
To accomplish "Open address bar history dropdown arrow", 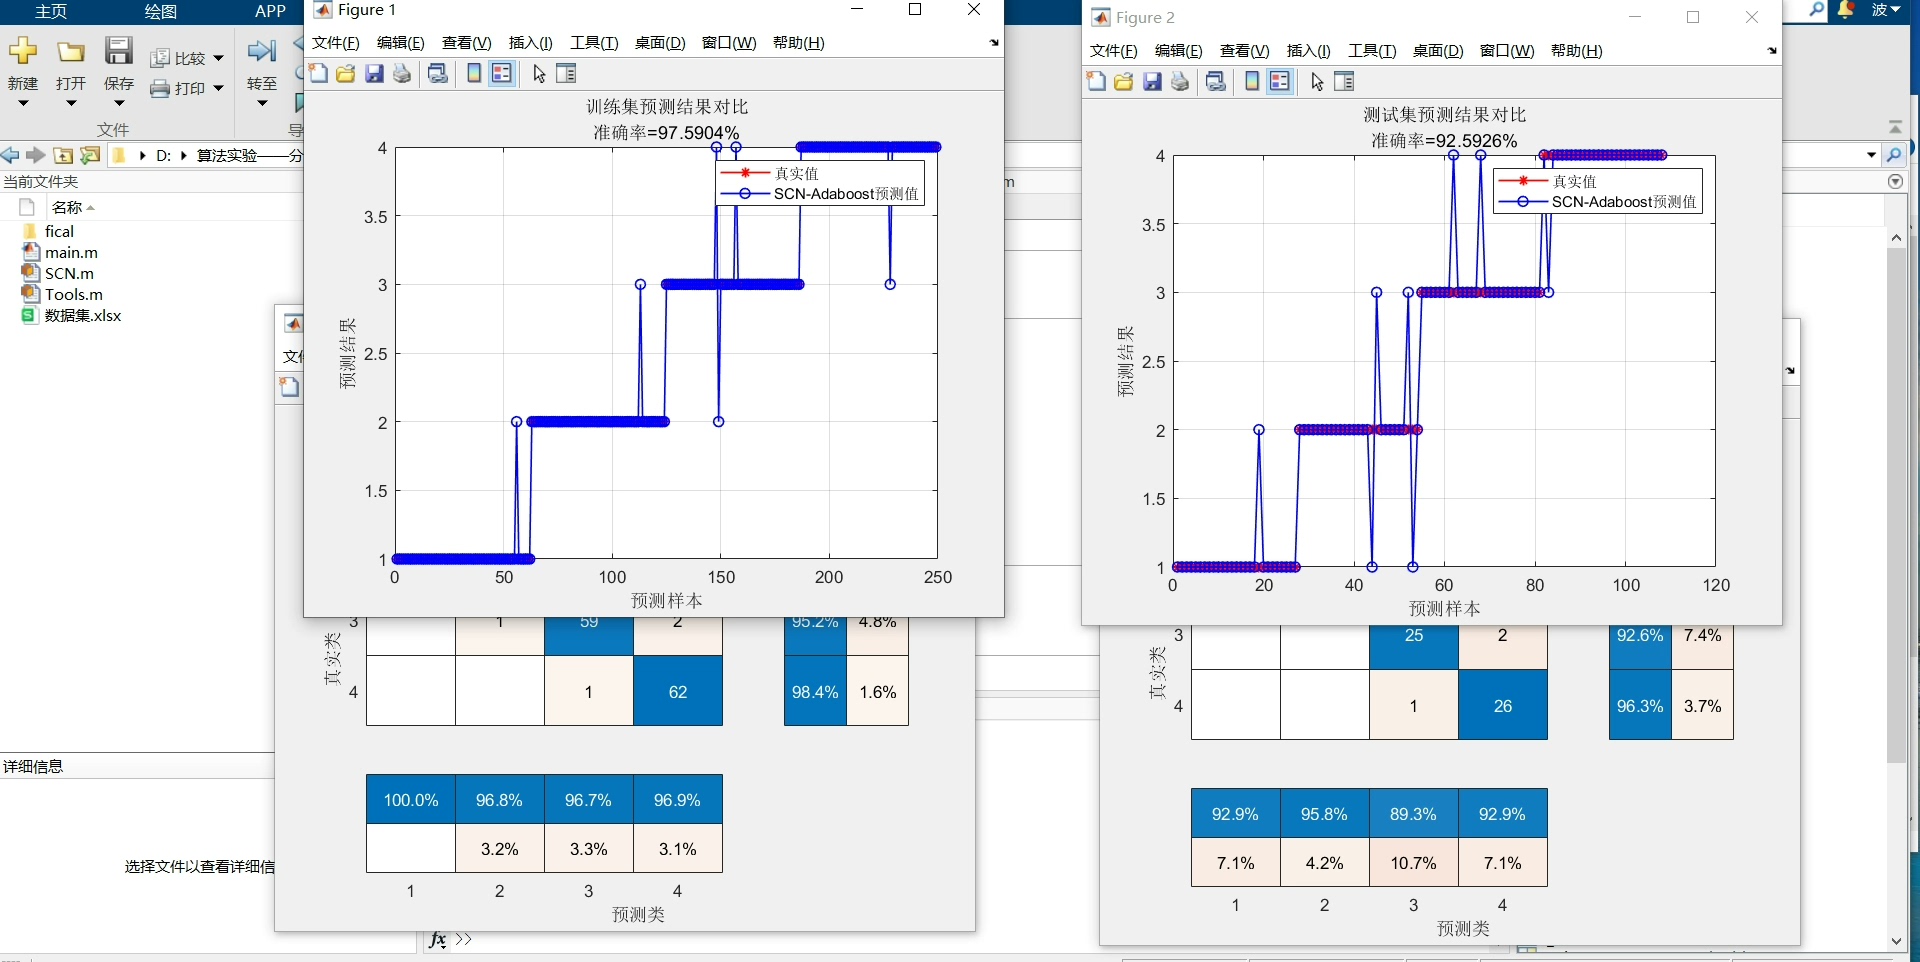I will pyautogui.click(x=1871, y=155).
